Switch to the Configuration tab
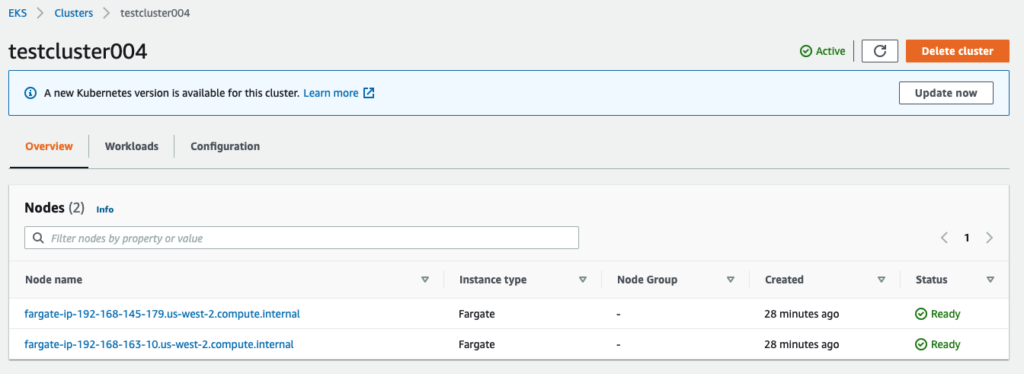Image resolution: width=1024 pixels, height=374 pixels. (x=225, y=146)
